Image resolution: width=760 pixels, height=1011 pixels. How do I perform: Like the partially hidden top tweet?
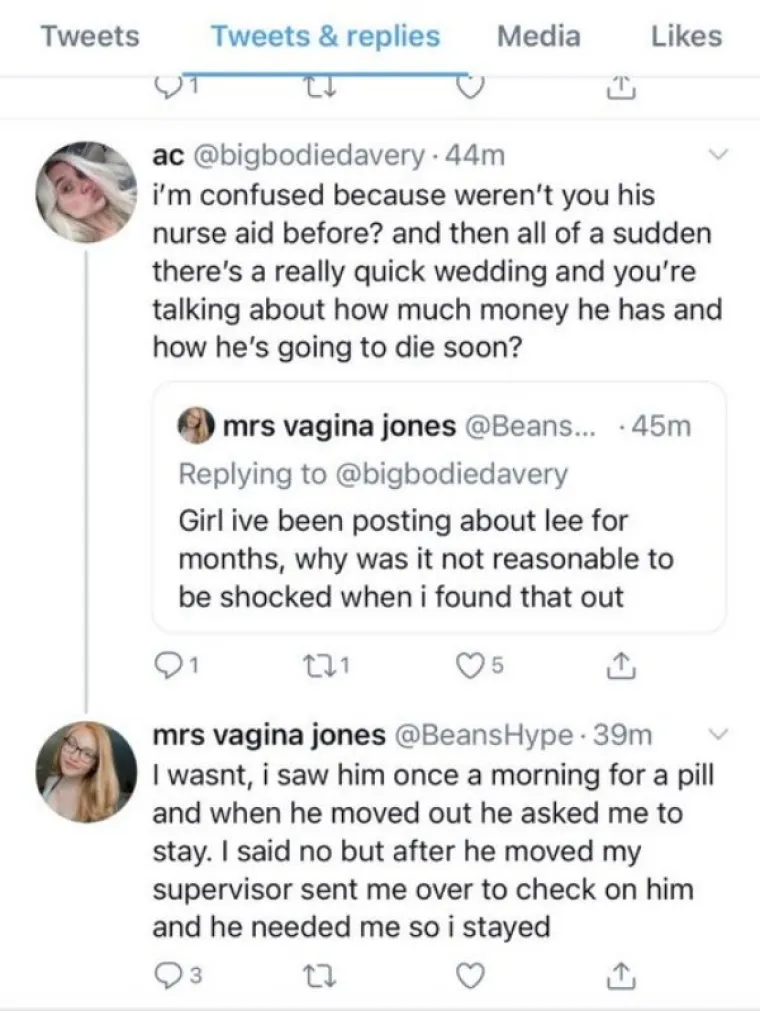tap(468, 90)
